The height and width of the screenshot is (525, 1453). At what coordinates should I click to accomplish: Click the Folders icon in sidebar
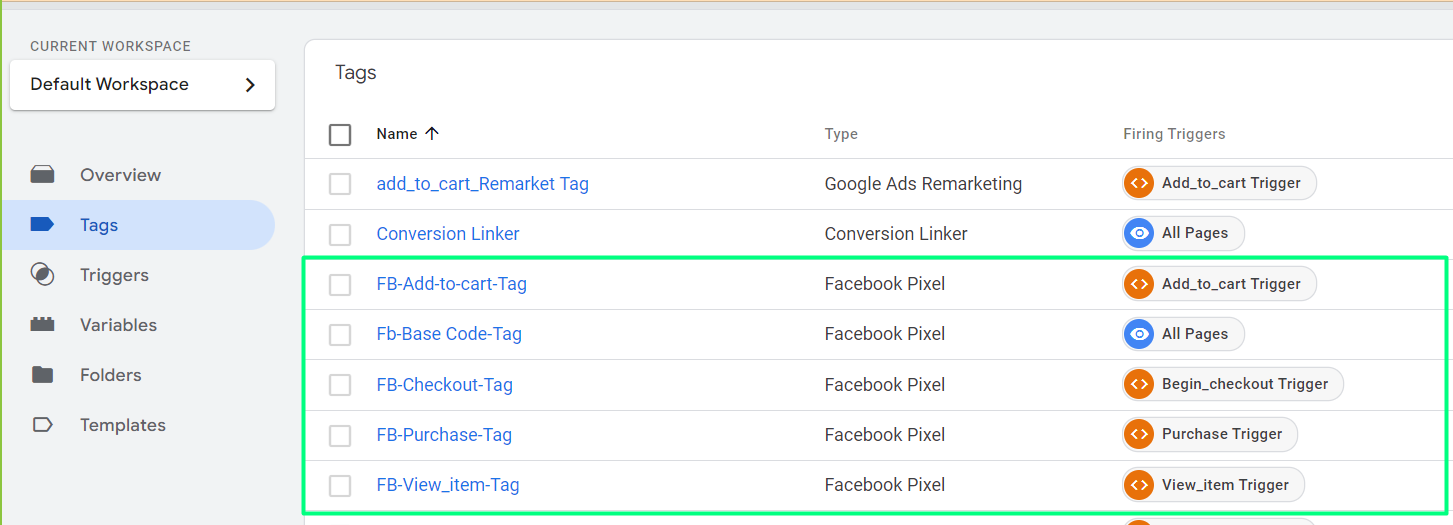[42, 375]
